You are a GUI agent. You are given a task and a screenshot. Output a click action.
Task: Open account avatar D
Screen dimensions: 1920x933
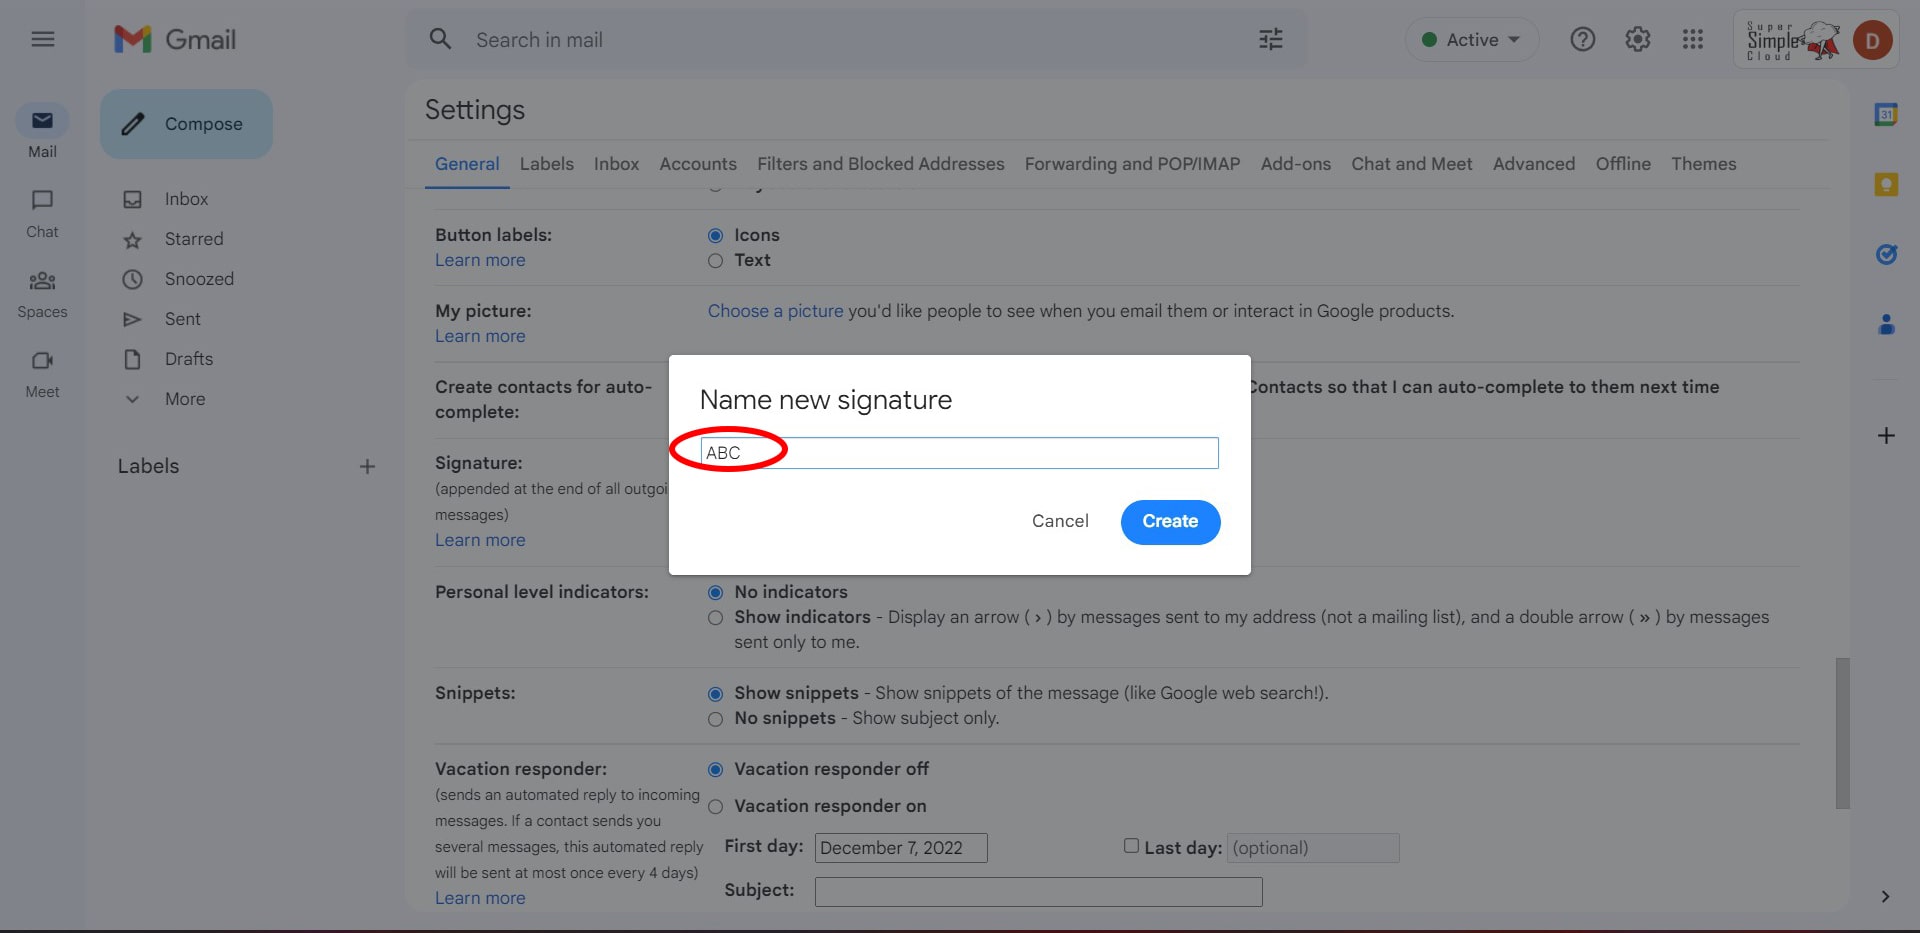[x=1872, y=40]
